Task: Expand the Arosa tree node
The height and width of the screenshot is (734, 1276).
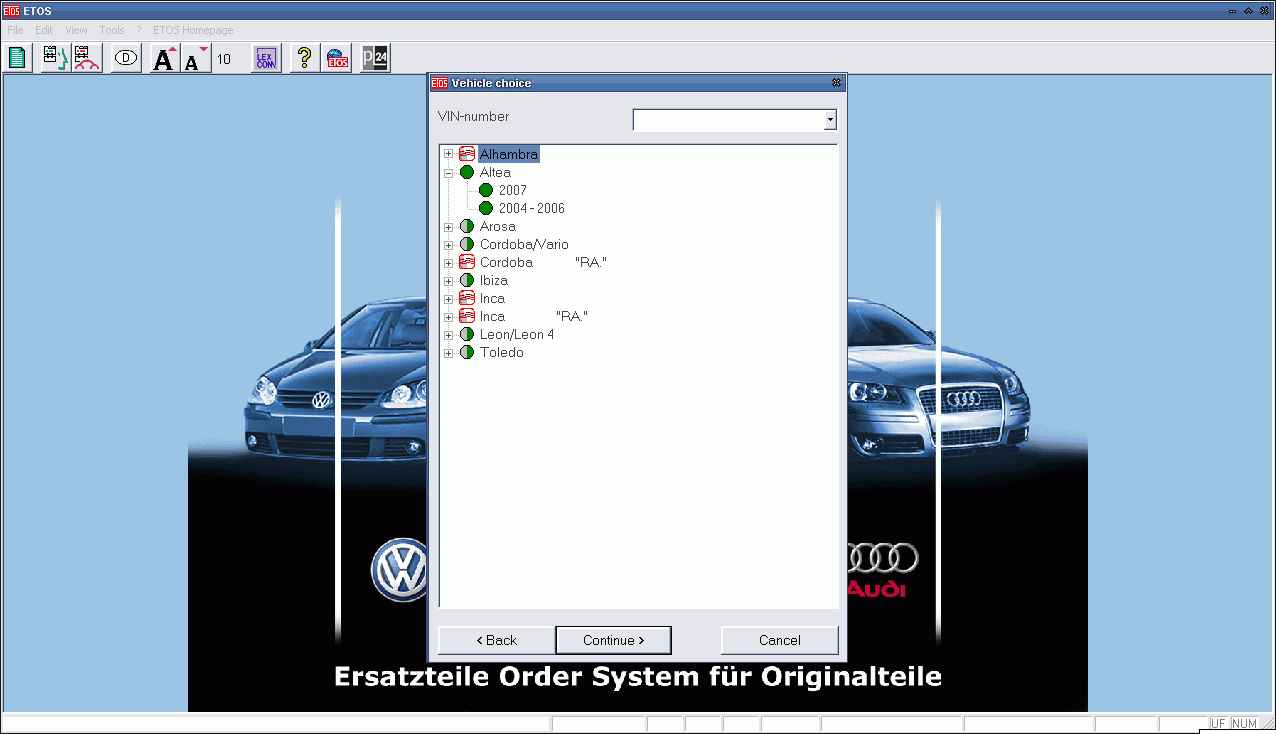Action: [449, 226]
